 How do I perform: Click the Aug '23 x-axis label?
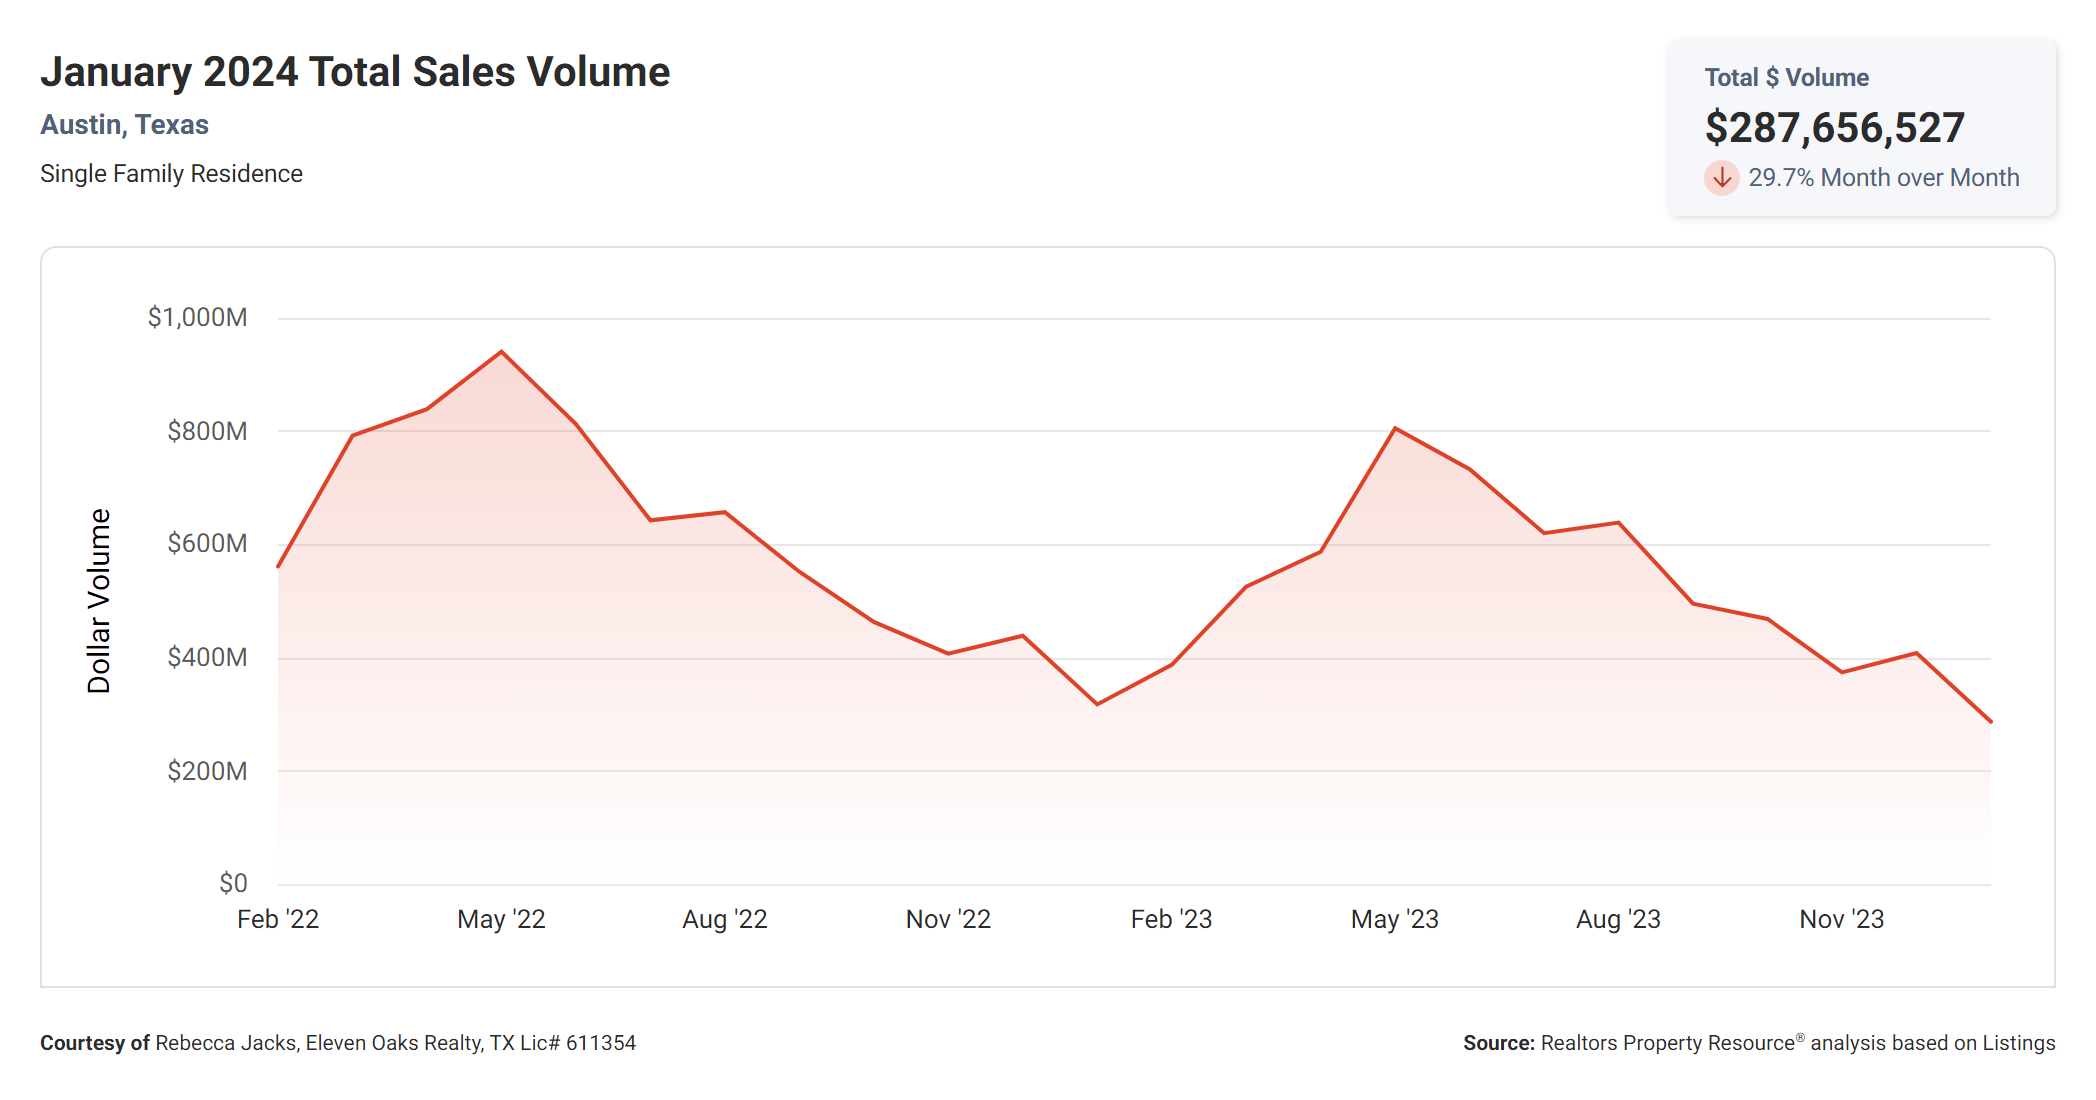click(x=1618, y=919)
